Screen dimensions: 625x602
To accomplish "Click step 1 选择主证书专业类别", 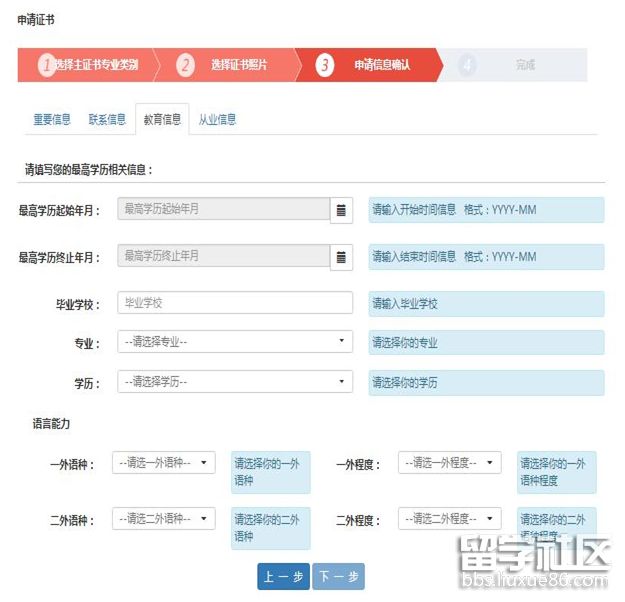I will click(x=88, y=65).
